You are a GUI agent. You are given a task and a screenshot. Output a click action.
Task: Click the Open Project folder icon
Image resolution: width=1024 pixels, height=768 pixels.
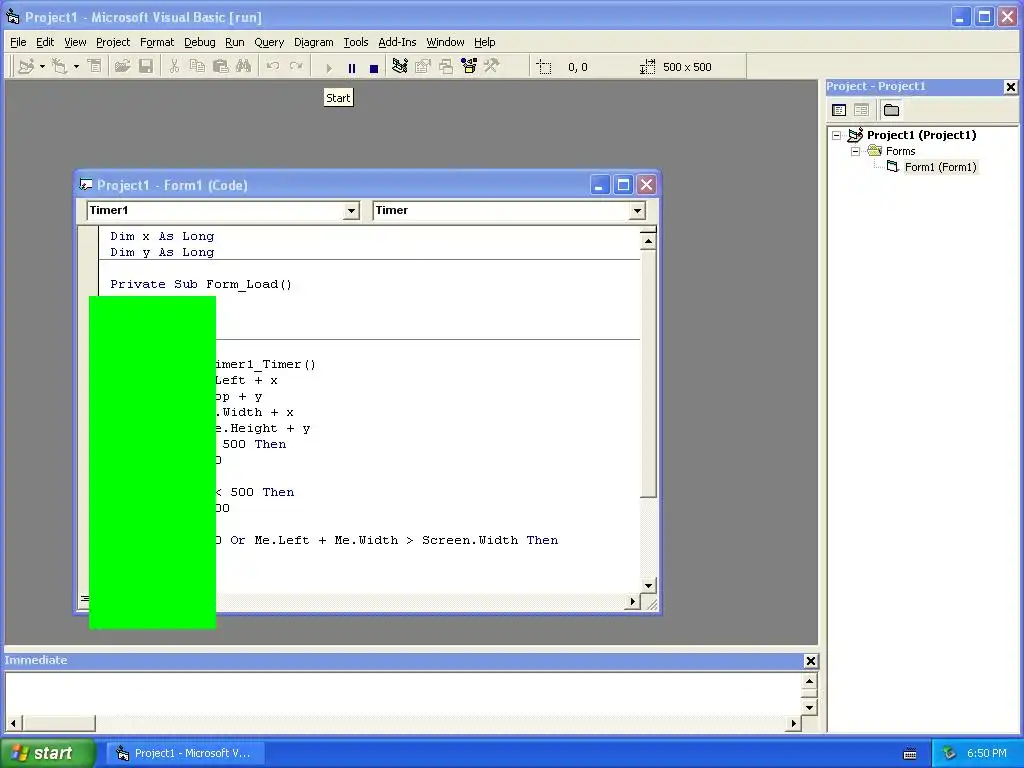click(x=122, y=67)
